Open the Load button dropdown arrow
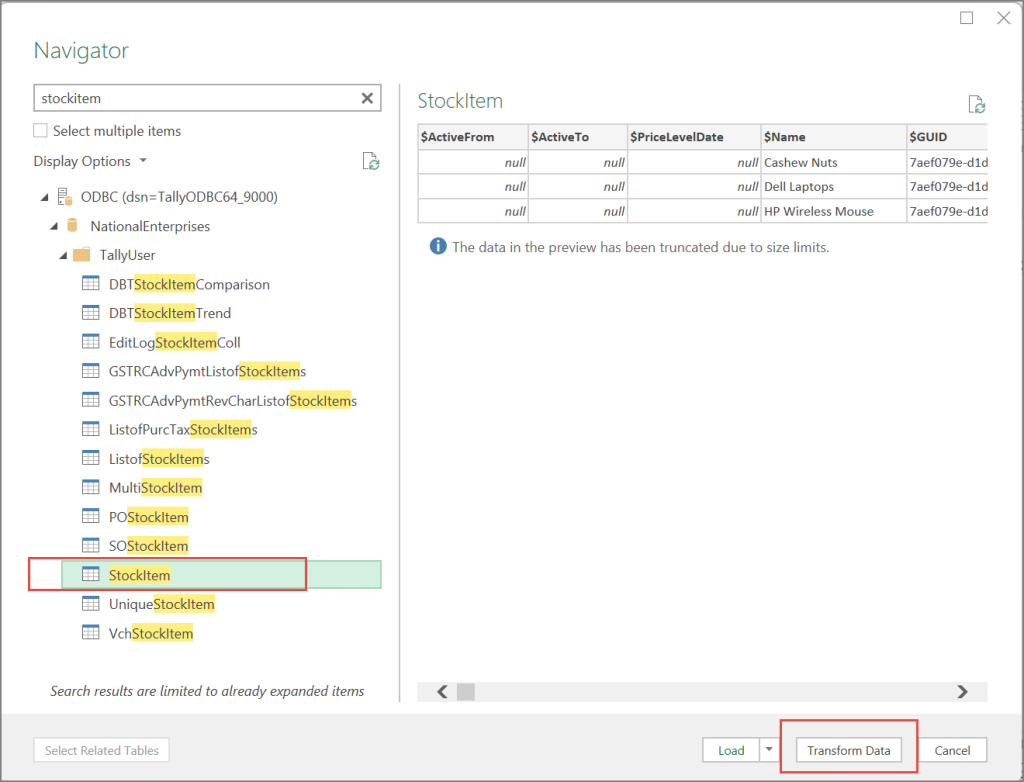 click(x=767, y=749)
